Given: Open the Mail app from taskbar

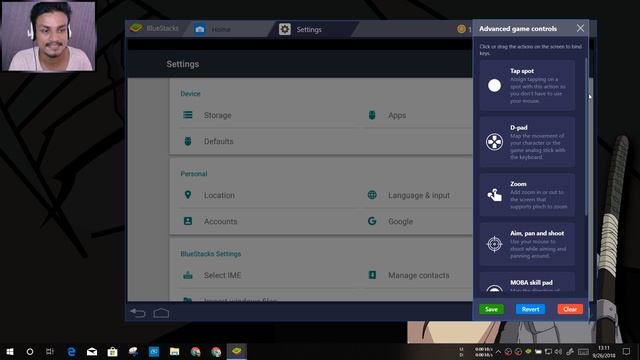Looking at the screenshot, I should coord(92,351).
